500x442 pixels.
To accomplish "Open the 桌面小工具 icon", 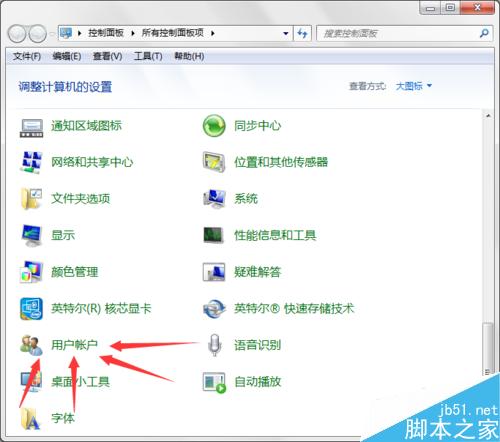I will point(31,382).
